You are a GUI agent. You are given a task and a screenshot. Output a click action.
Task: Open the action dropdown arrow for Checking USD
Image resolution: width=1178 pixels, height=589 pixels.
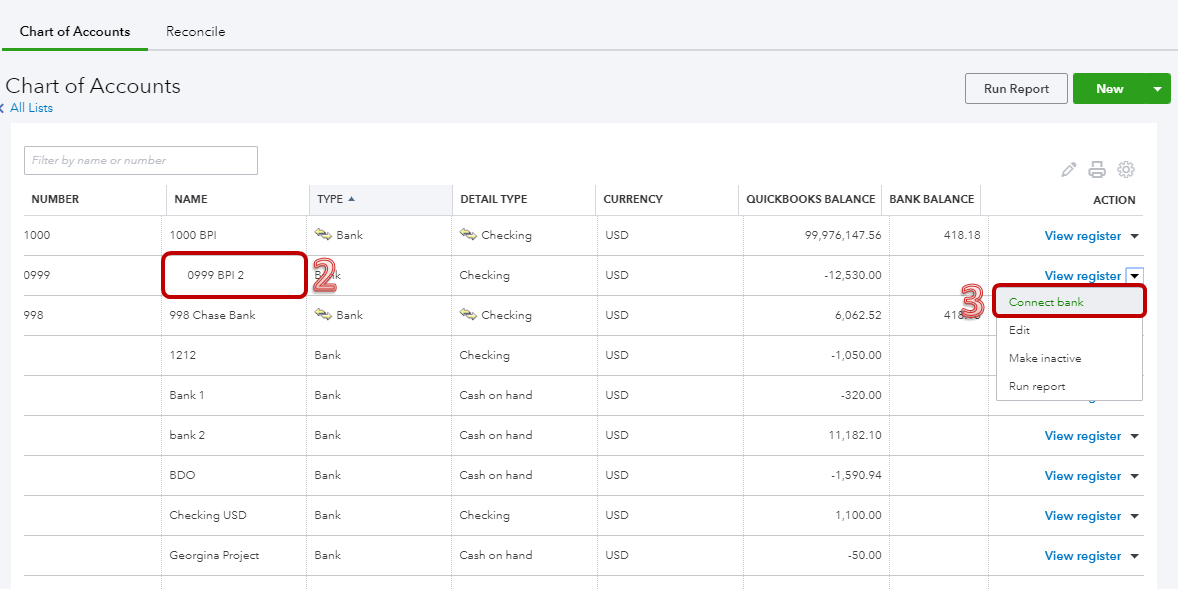coord(1134,515)
